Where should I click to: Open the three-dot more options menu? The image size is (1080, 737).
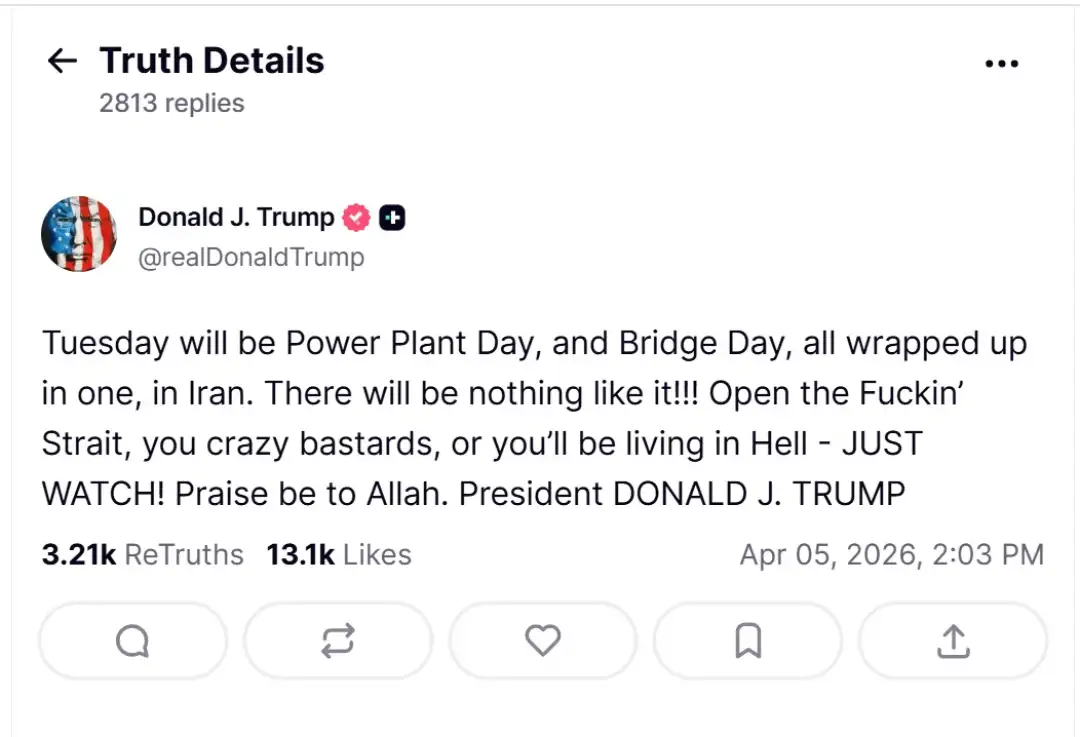[1001, 63]
